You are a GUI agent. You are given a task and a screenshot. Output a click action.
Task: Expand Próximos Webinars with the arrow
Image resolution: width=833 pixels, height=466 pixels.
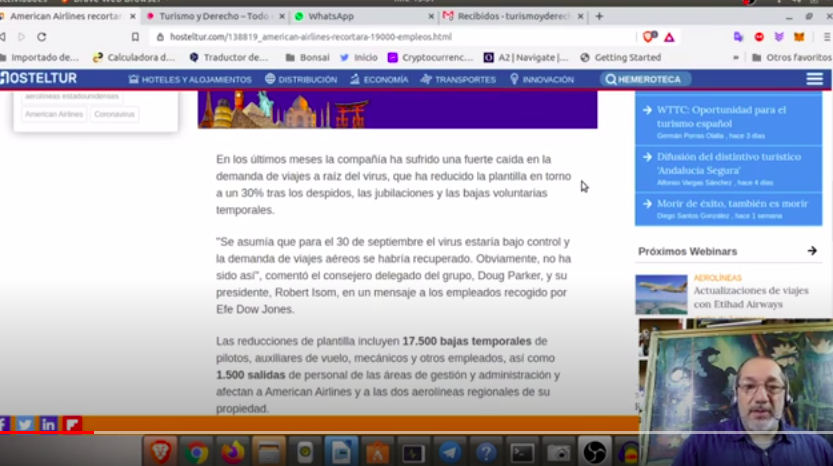click(812, 251)
